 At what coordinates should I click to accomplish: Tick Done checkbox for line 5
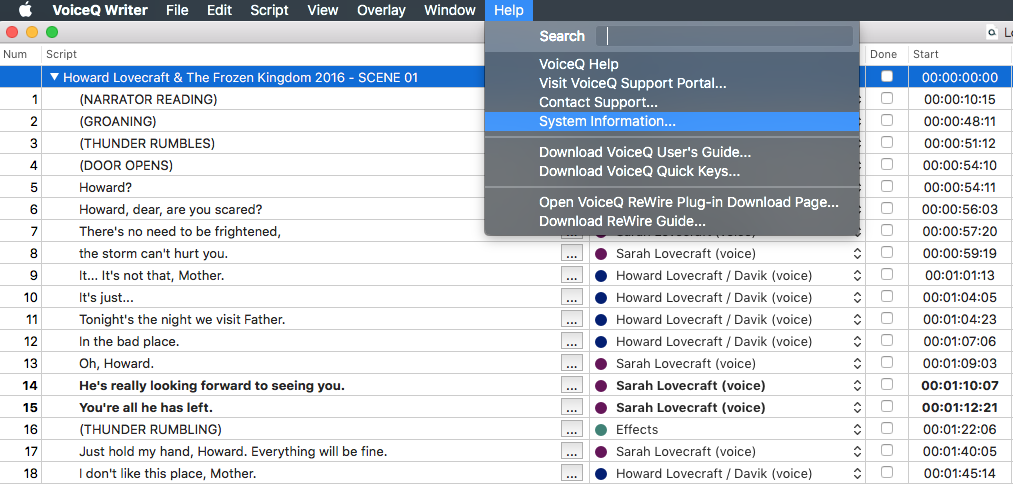pos(887,186)
